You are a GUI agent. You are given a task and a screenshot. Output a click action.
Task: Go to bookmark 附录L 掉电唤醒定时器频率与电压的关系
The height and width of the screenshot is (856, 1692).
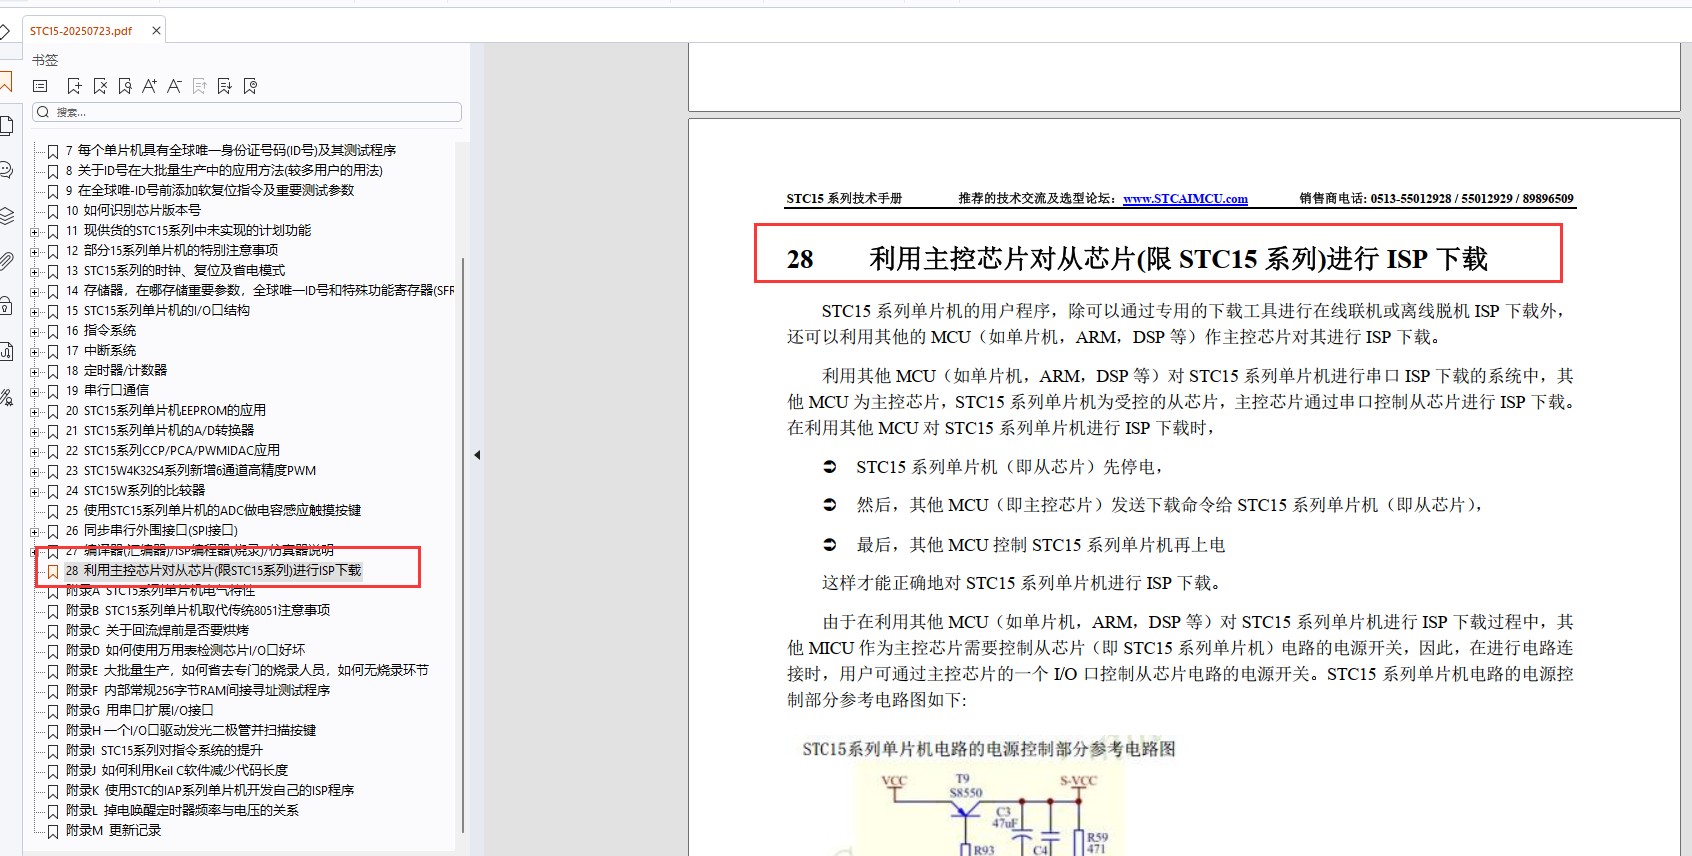(182, 810)
